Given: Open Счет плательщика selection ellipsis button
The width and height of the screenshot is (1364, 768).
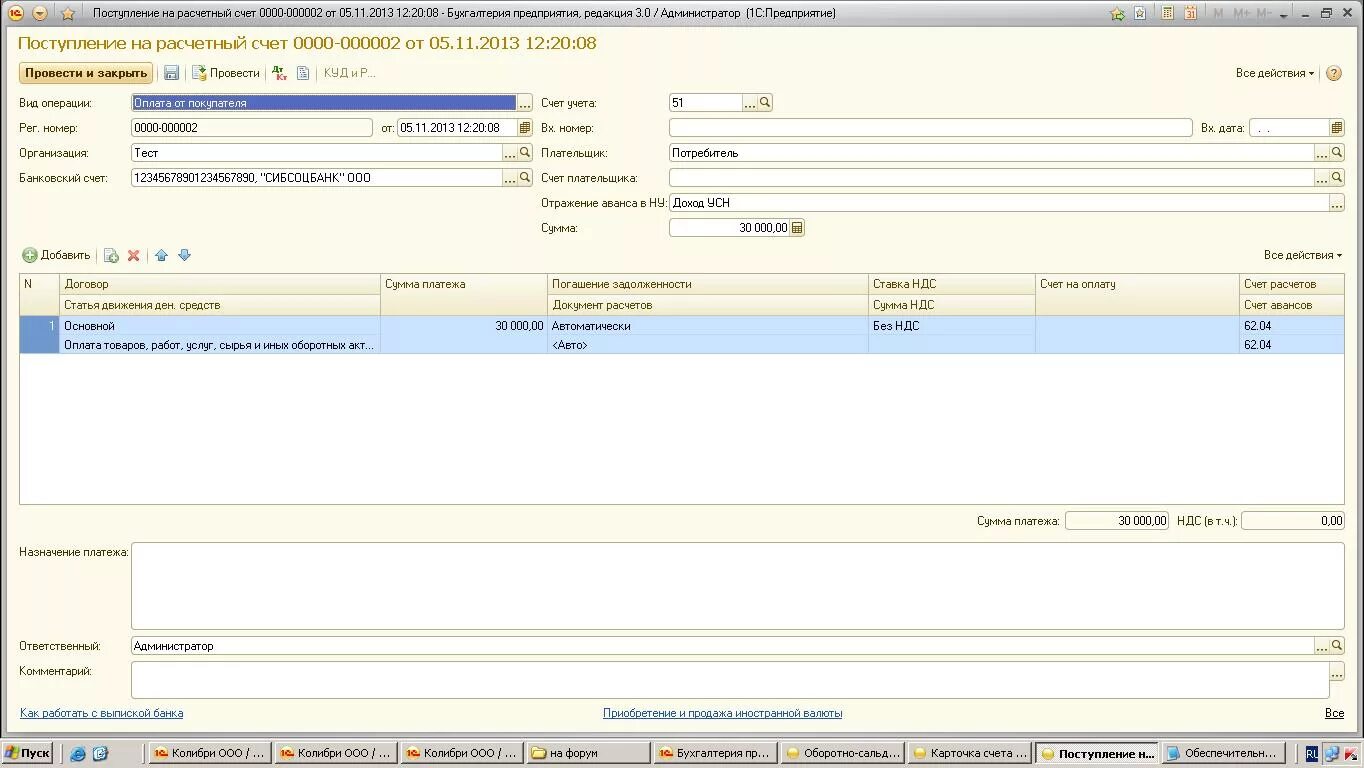Looking at the screenshot, I should [x=1321, y=178].
